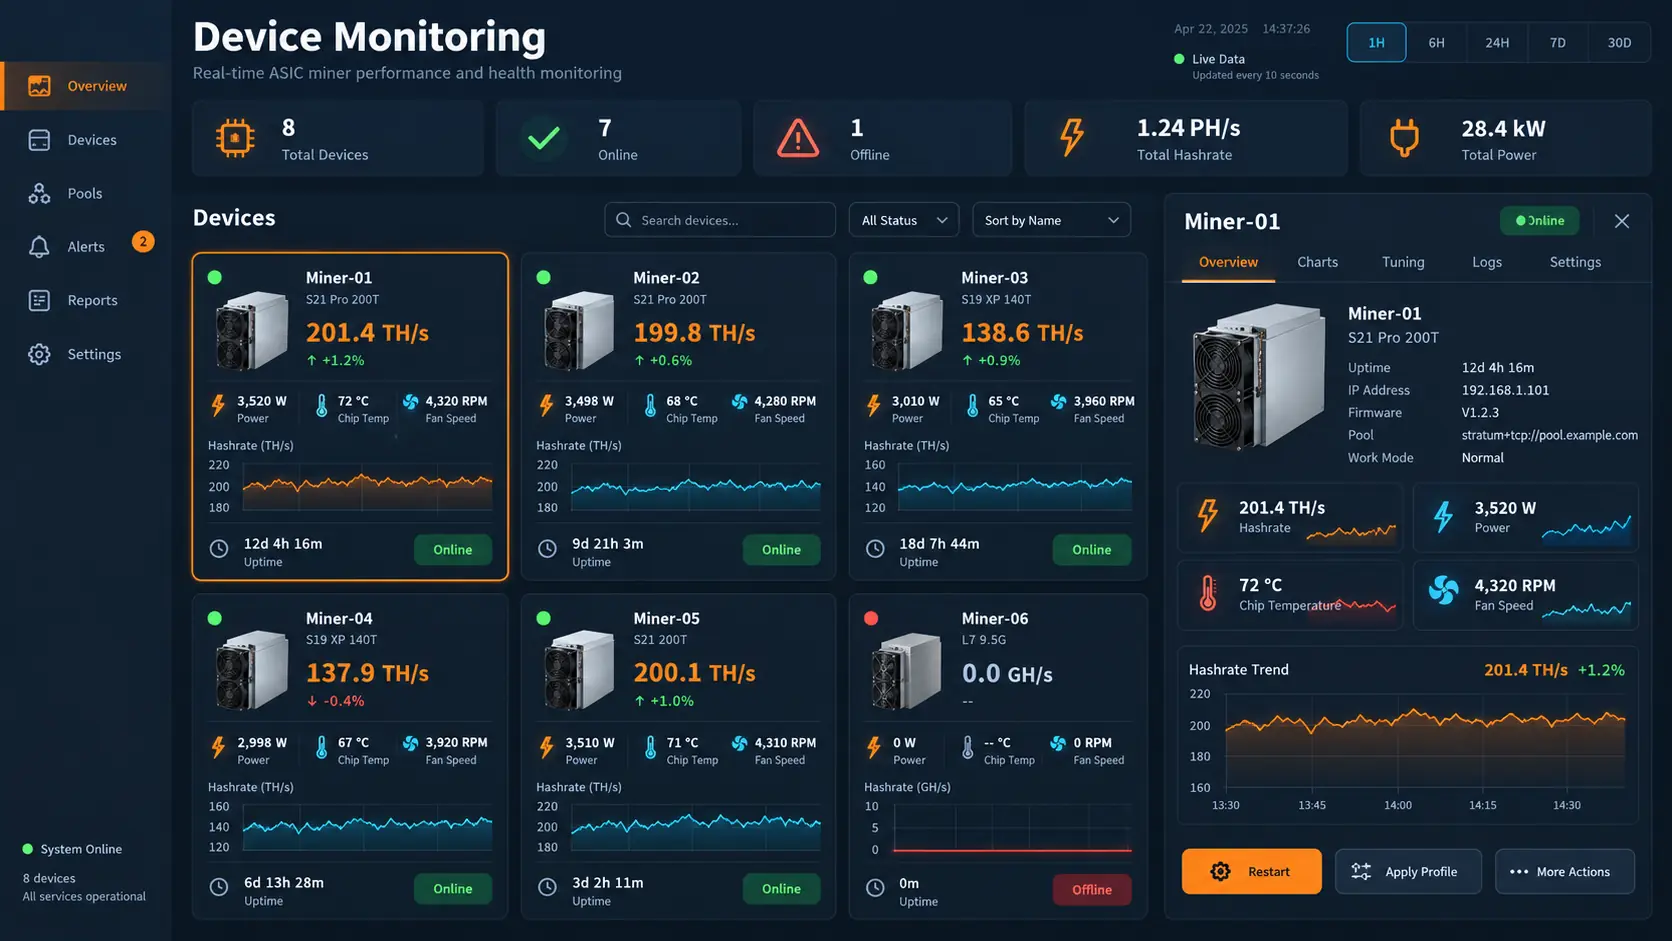This screenshot has height=941, width=1672.
Task: Click detail panel Power bolt icon
Action: coord(1443,516)
